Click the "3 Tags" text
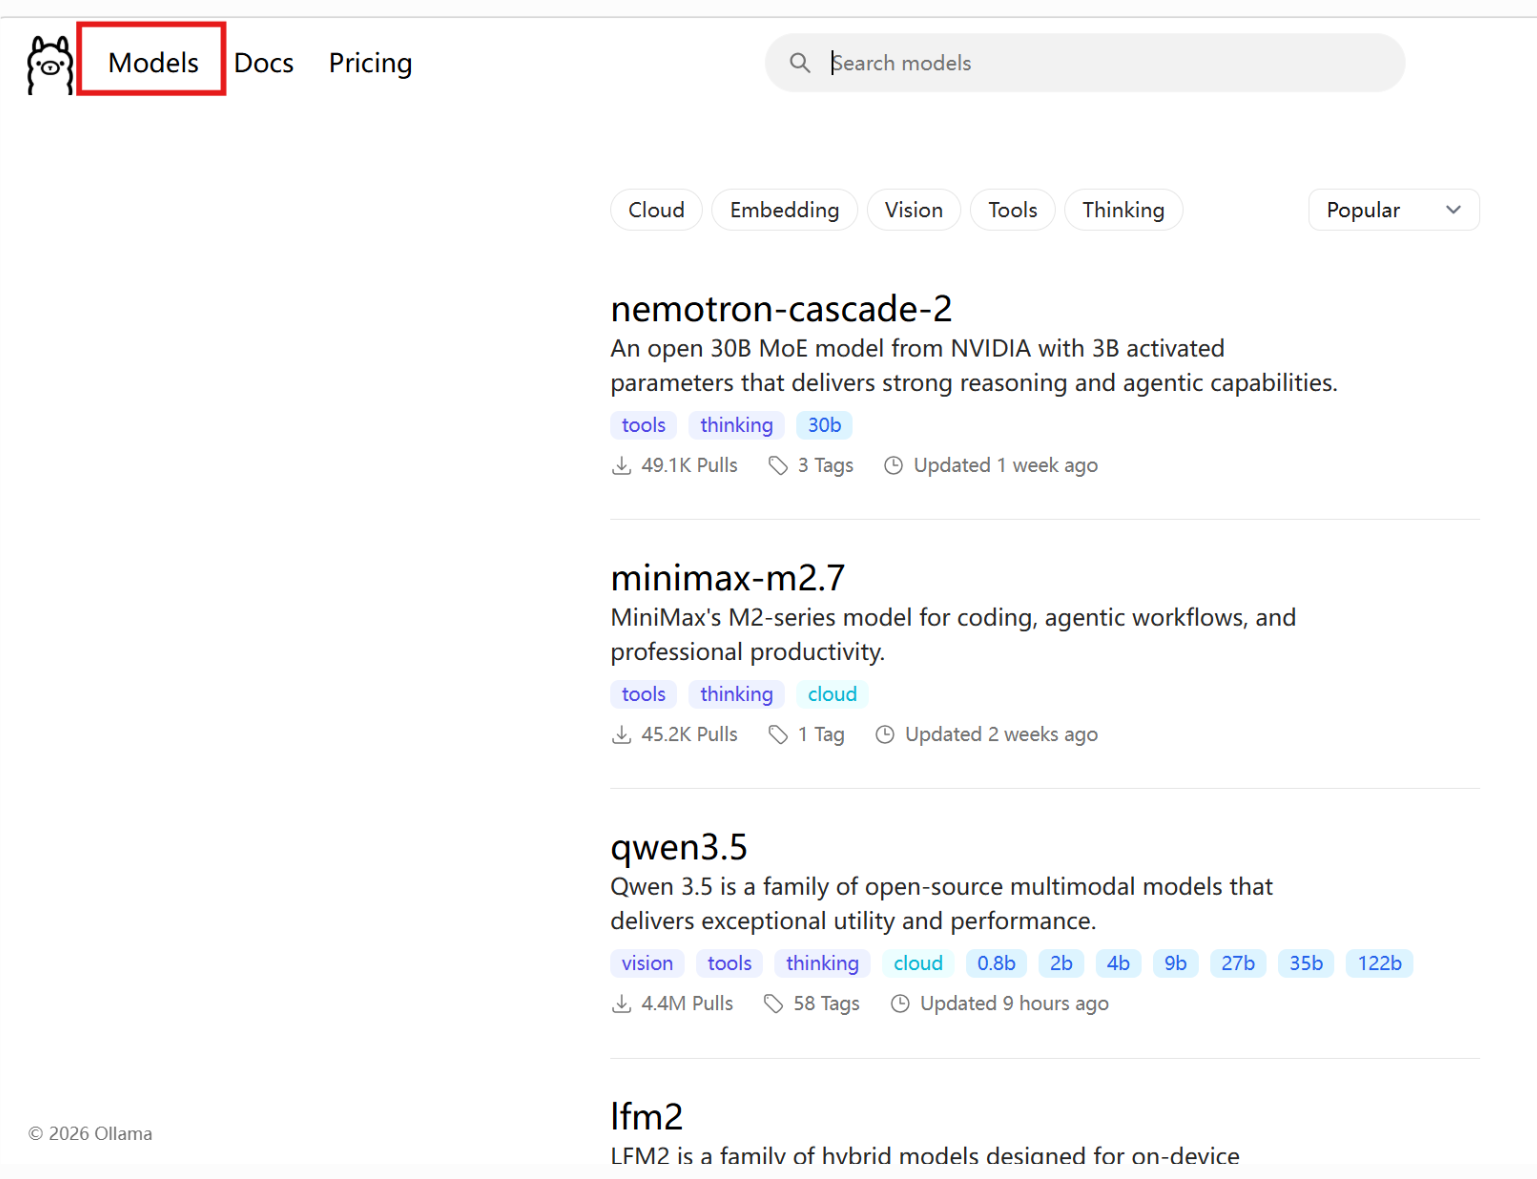1537x1179 pixels. [825, 466]
